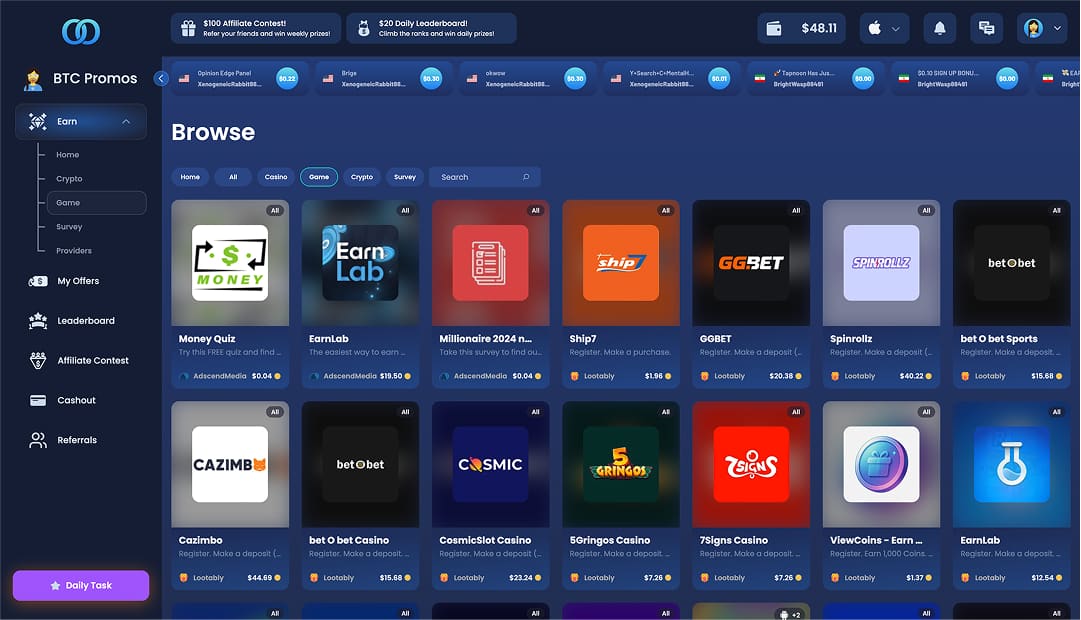
Task: Click the Opinion Edge Panel ticker item
Action: 237,79
